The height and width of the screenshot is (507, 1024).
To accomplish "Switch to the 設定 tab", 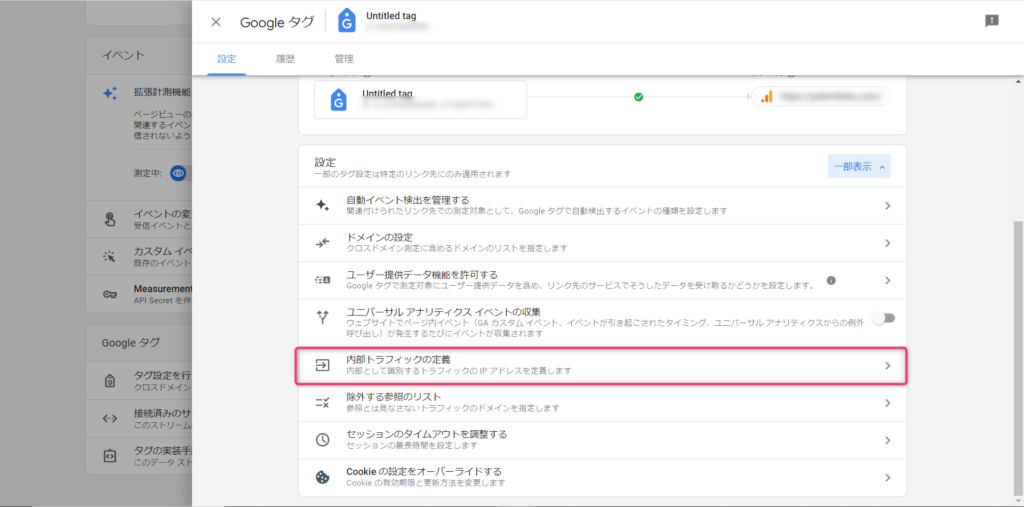I will point(227,59).
